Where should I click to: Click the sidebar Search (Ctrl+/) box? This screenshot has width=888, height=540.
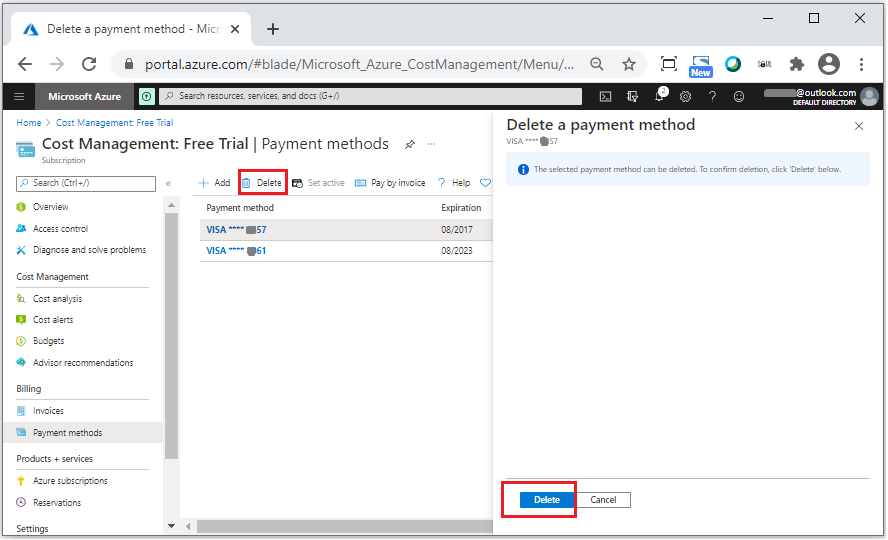86,183
